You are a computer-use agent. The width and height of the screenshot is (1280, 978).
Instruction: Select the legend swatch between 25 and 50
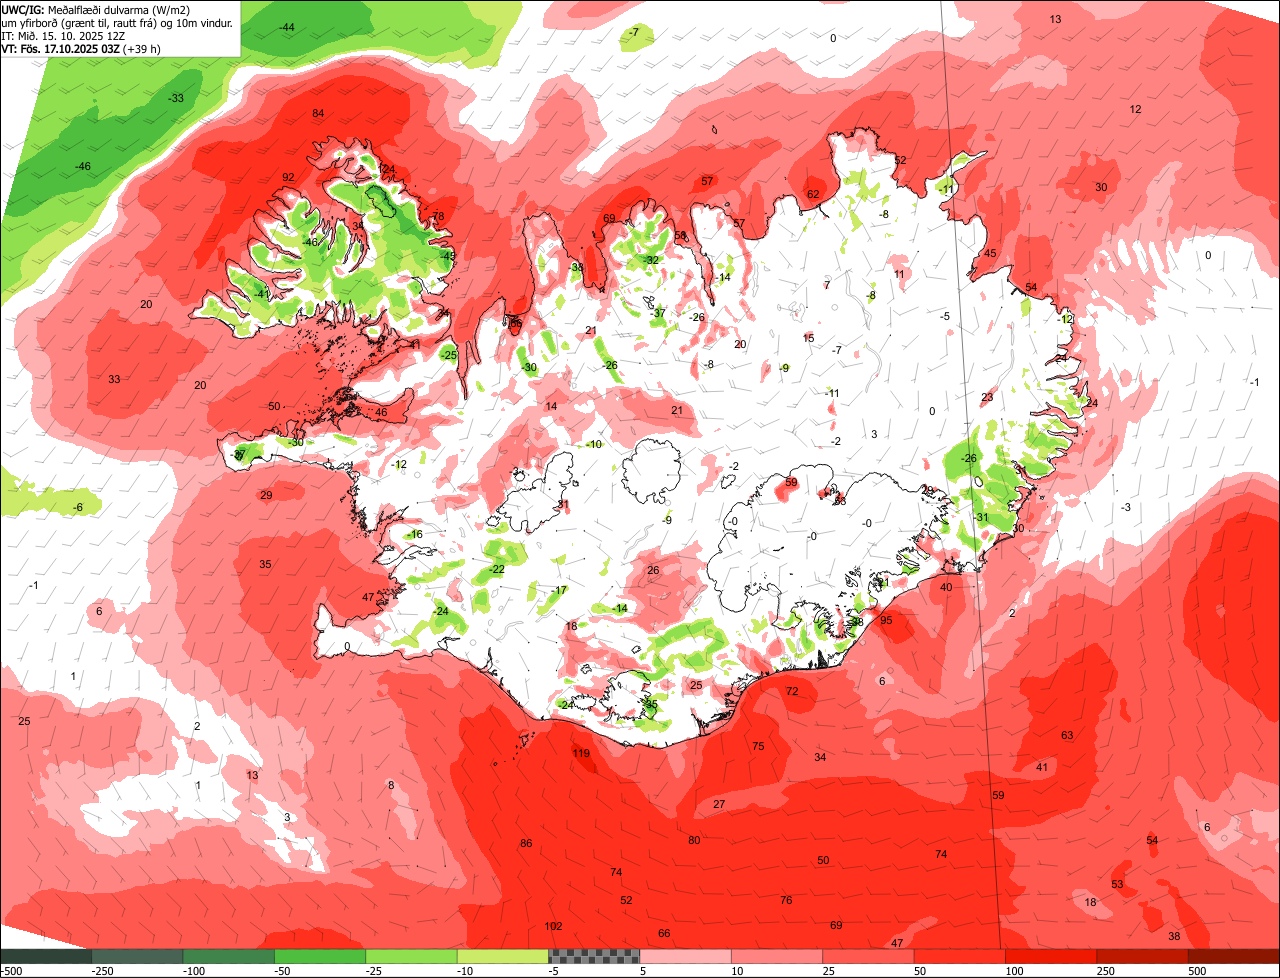pos(868,956)
